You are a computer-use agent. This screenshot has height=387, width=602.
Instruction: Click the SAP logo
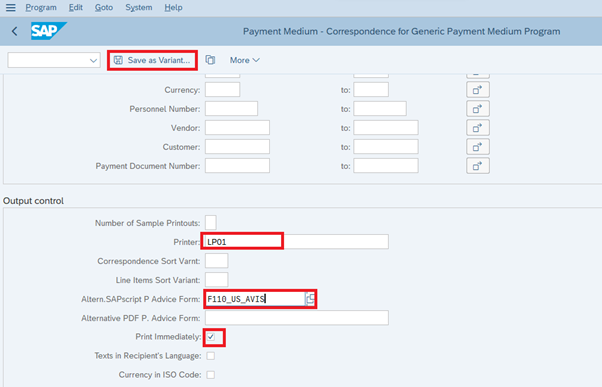pos(48,31)
